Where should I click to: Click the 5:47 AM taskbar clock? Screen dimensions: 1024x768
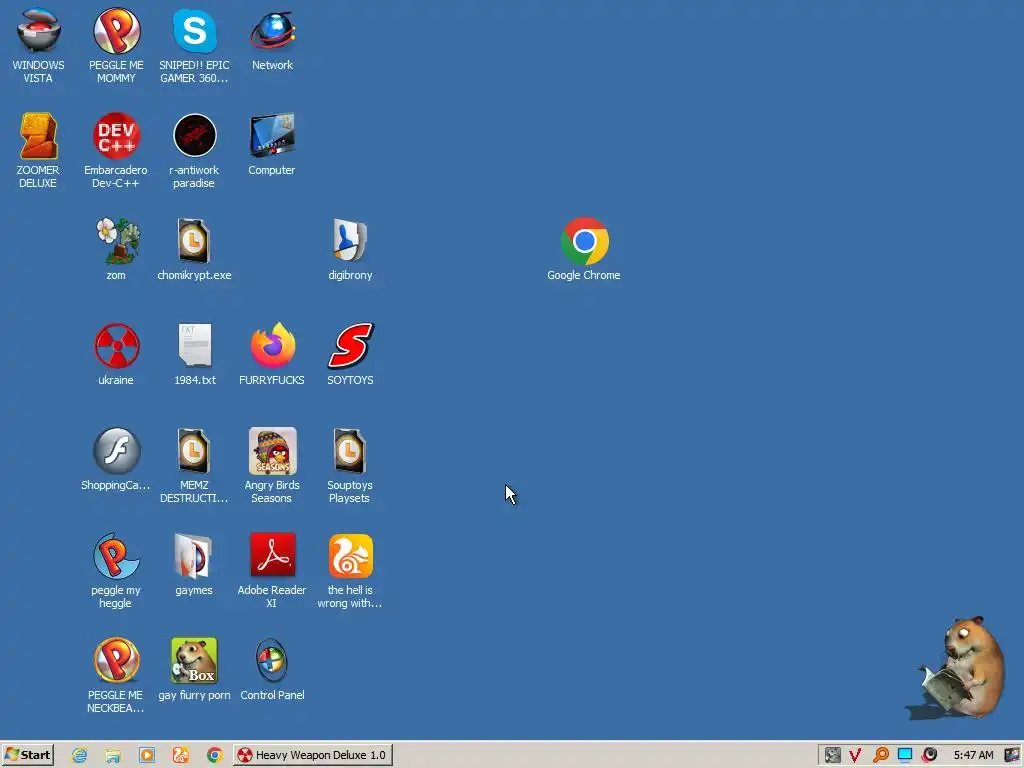tap(973, 756)
